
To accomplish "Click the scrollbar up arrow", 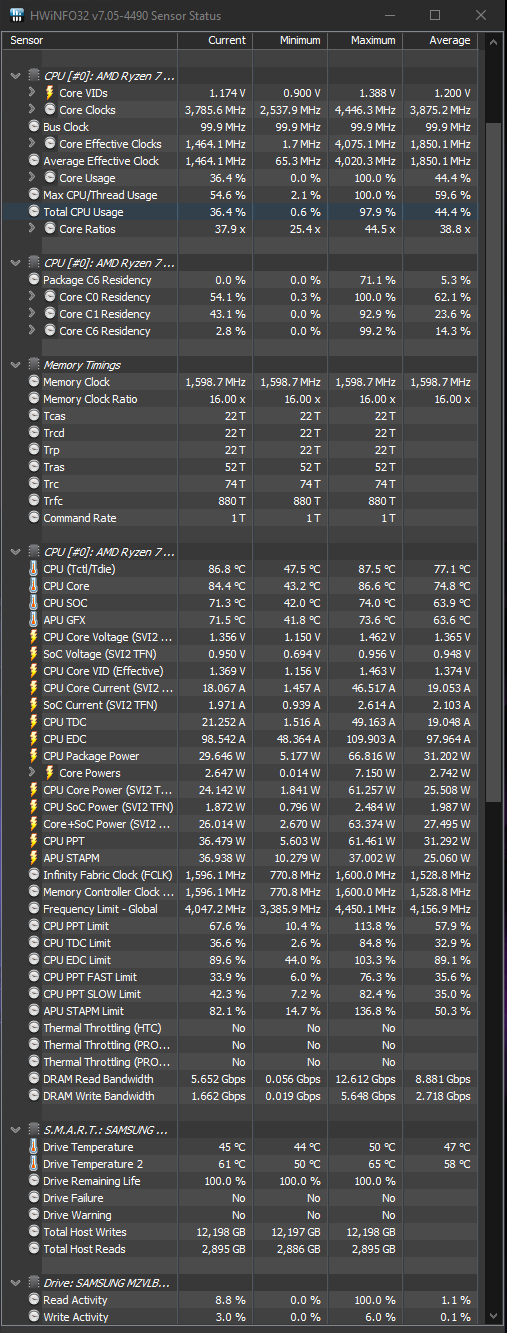I will coord(492,41).
